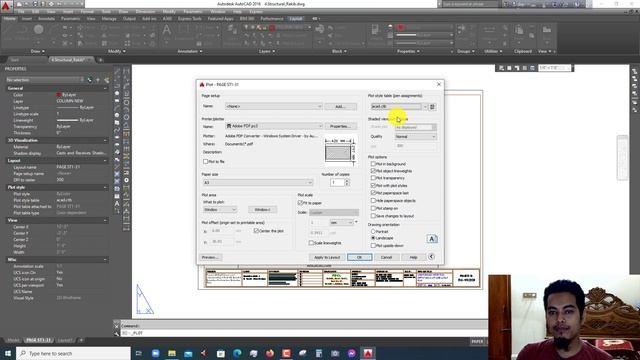
Task: Toggle the Fit to paper checkbox
Action: click(x=300, y=203)
